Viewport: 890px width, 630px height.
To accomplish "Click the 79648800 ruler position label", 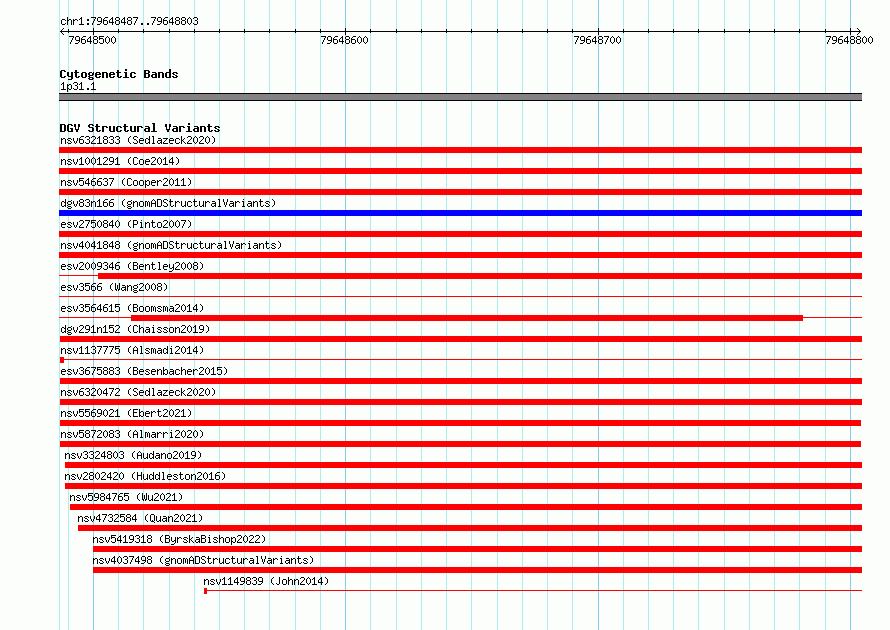I will click(849, 40).
